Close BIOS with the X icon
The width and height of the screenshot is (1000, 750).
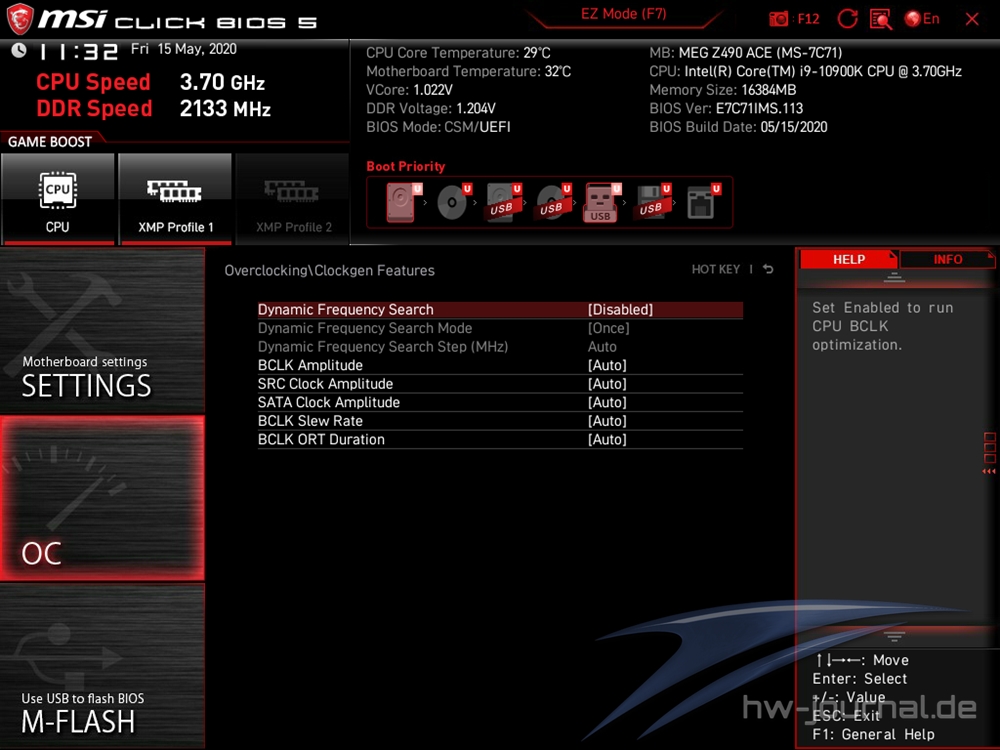click(x=972, y=19)
